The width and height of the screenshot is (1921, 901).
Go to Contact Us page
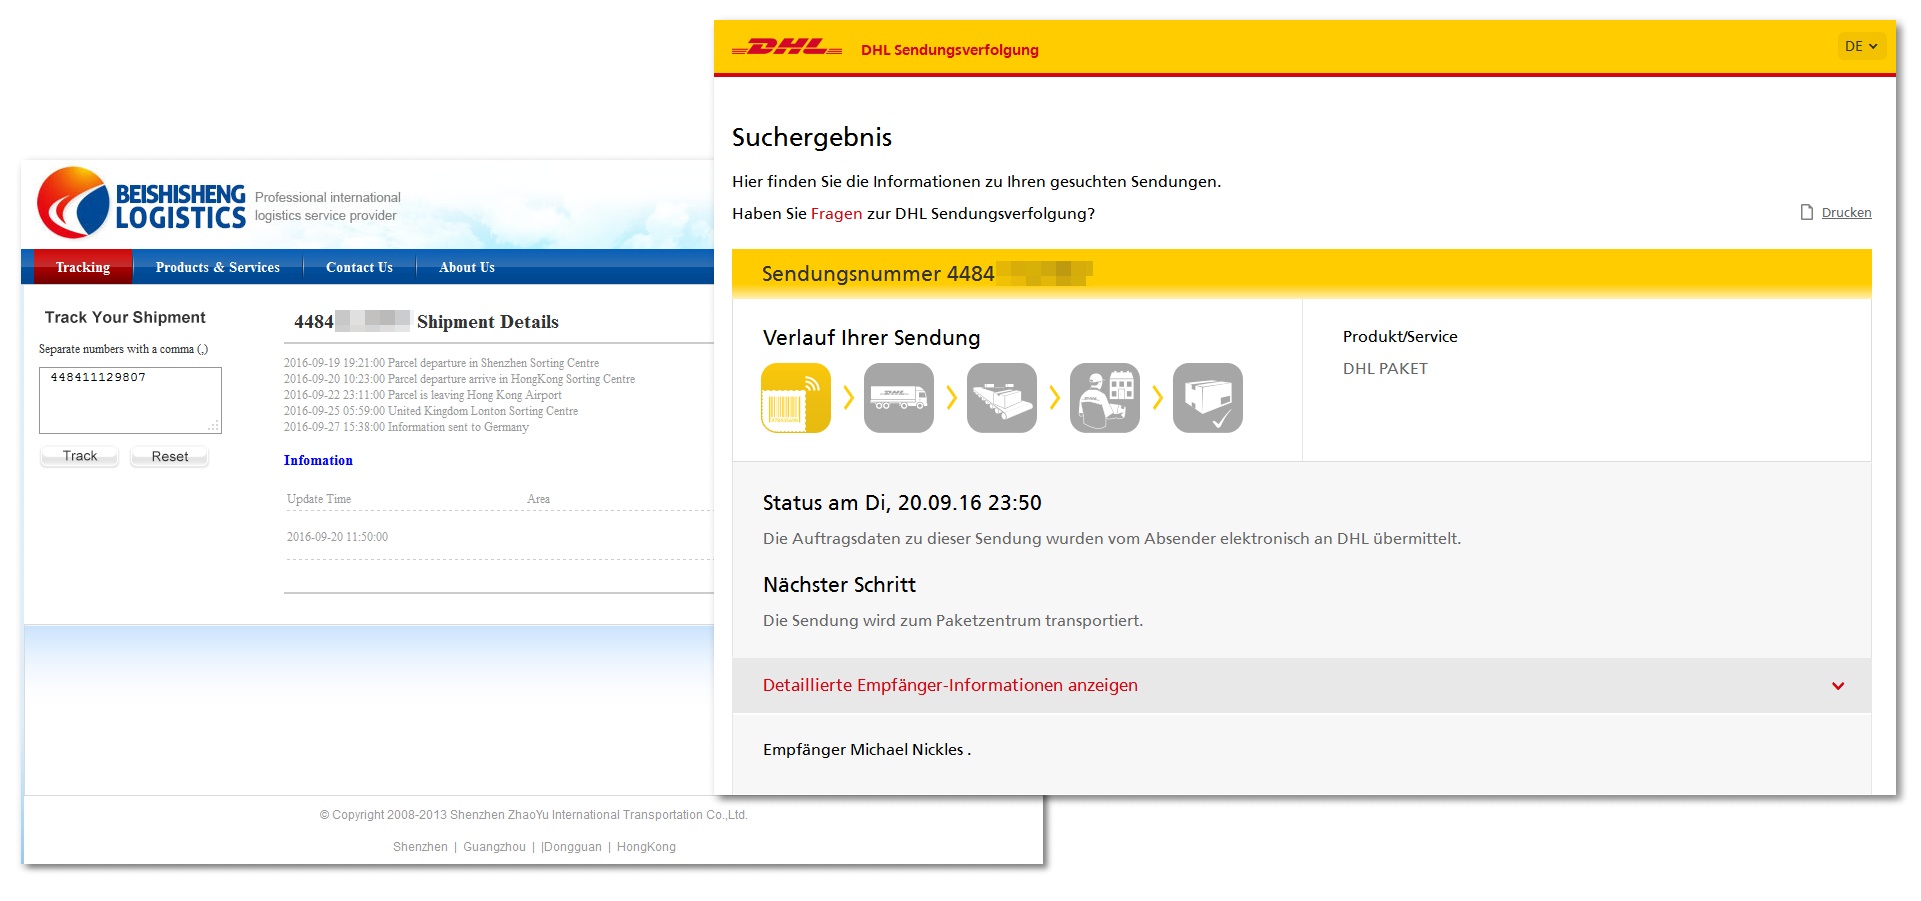(359, 267)
